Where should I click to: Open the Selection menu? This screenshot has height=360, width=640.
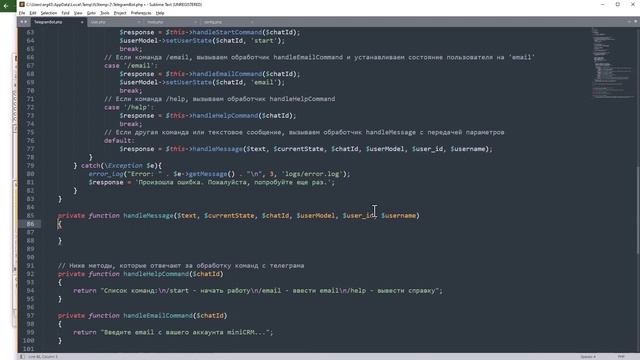coord(49,13)
